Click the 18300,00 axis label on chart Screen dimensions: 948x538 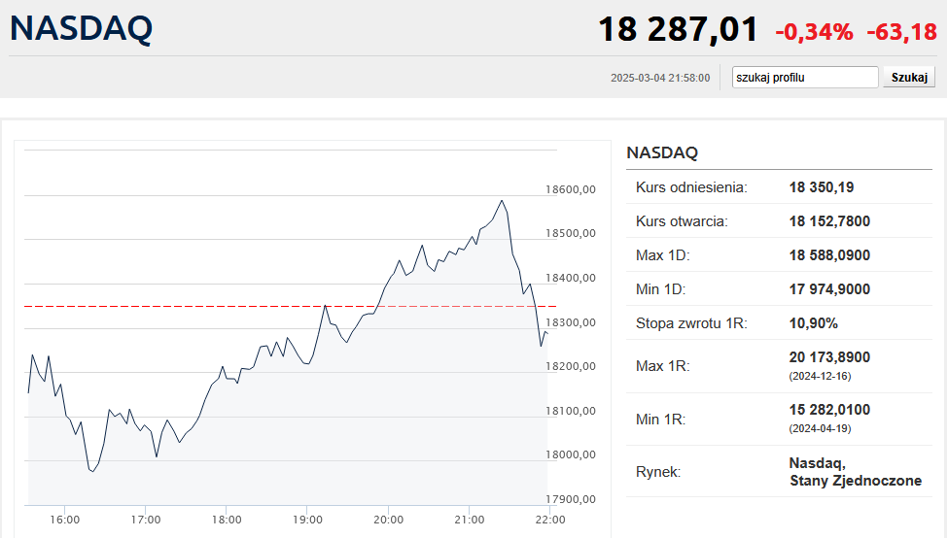tap(570, 322)
